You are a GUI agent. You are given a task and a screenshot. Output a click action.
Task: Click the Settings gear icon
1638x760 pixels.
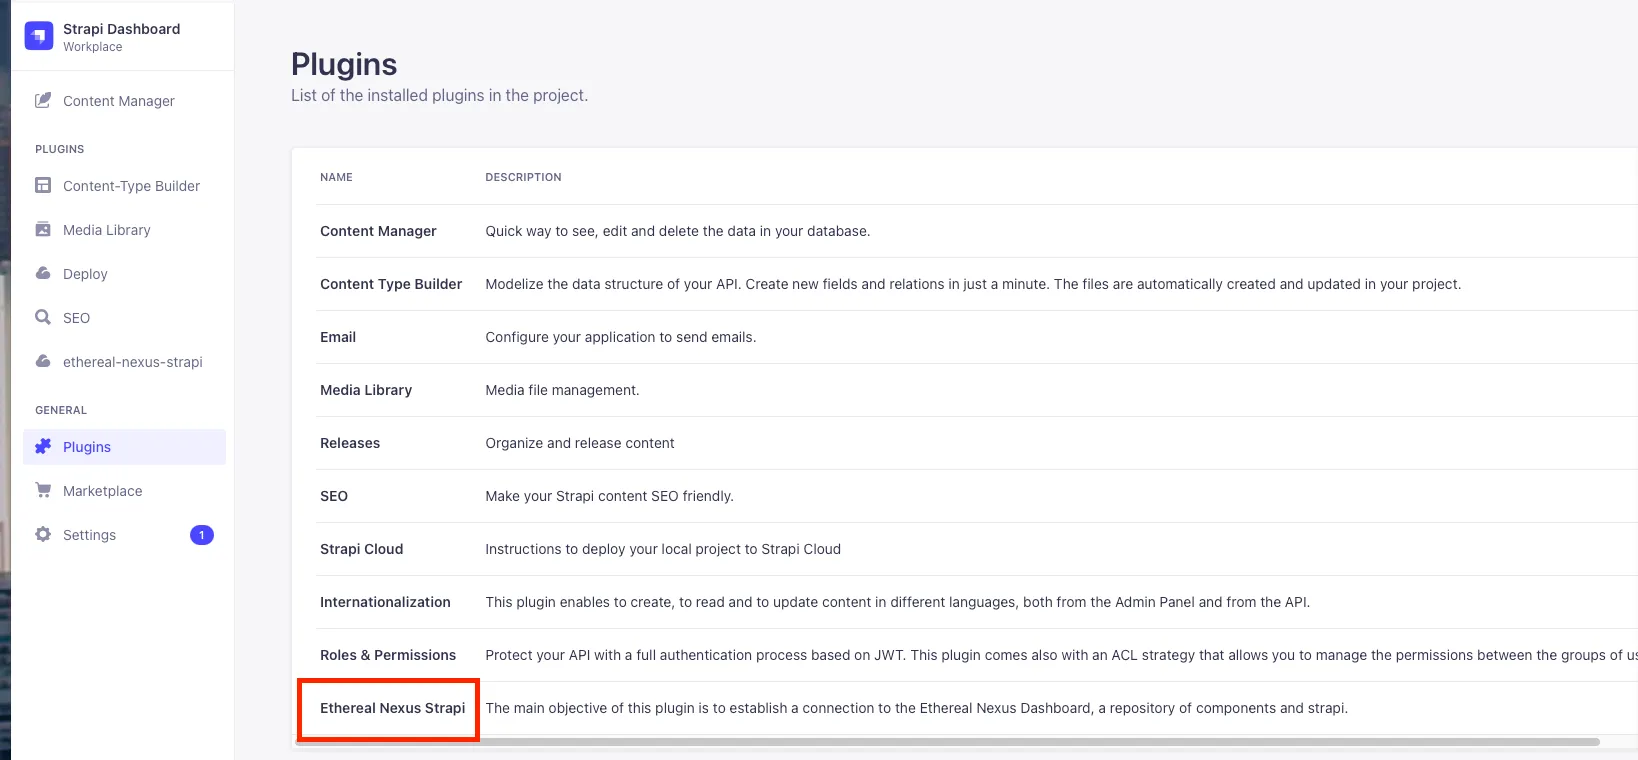(43, 535)
